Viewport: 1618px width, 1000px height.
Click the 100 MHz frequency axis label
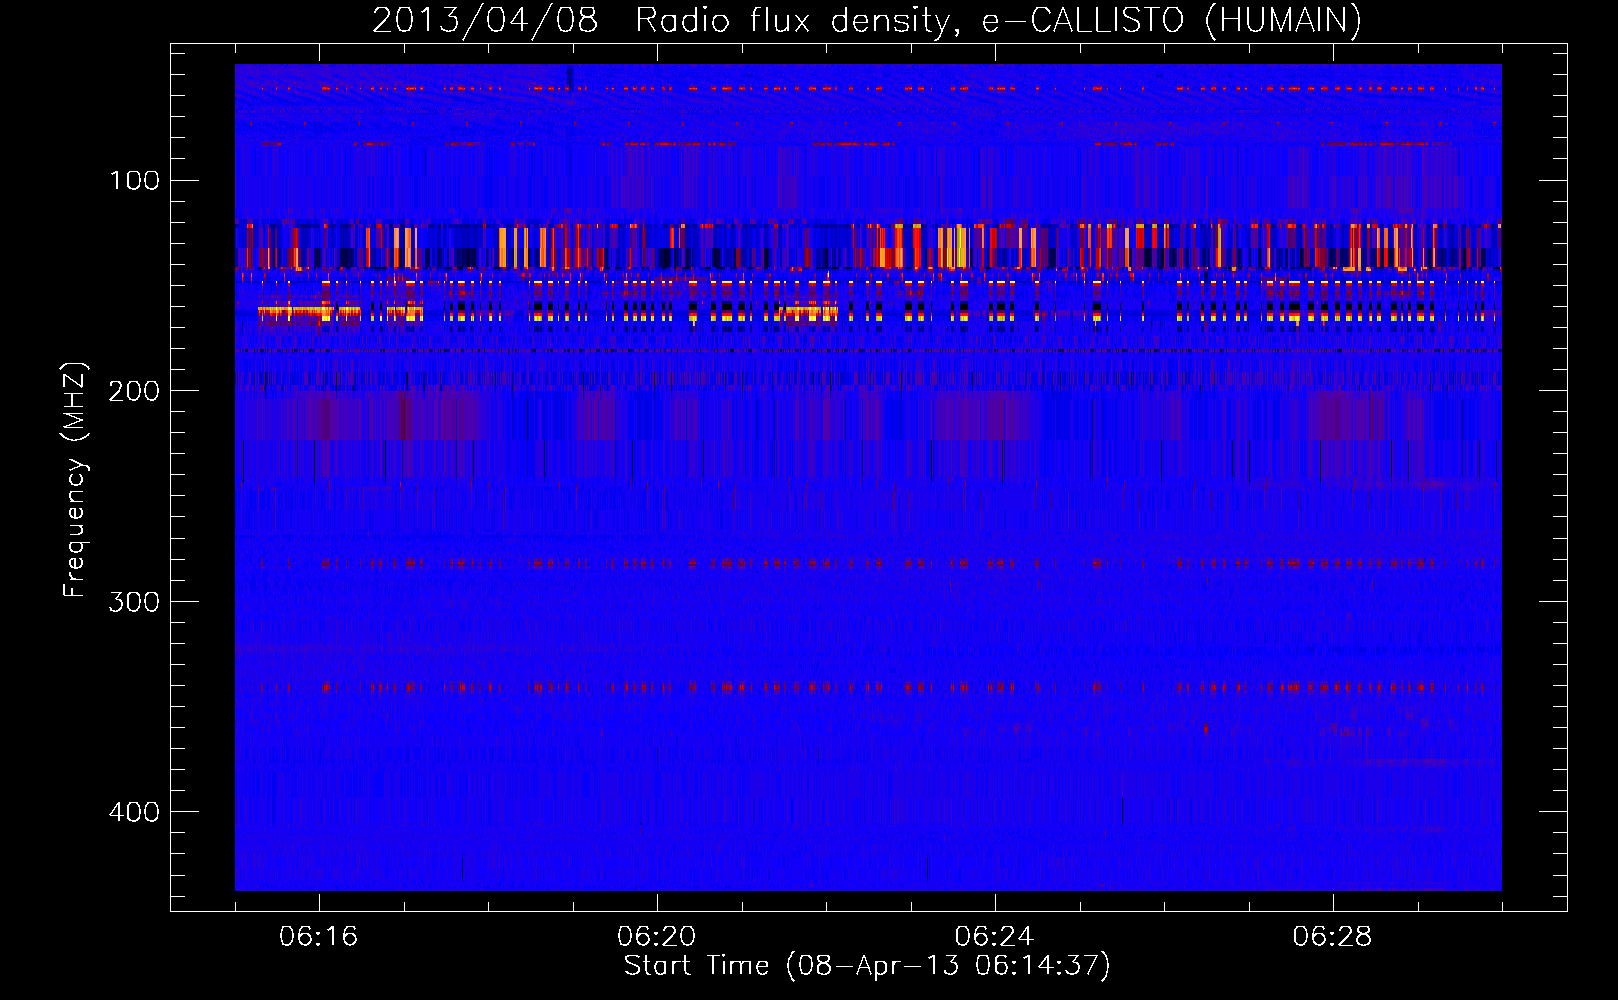(x=135, y=181)
